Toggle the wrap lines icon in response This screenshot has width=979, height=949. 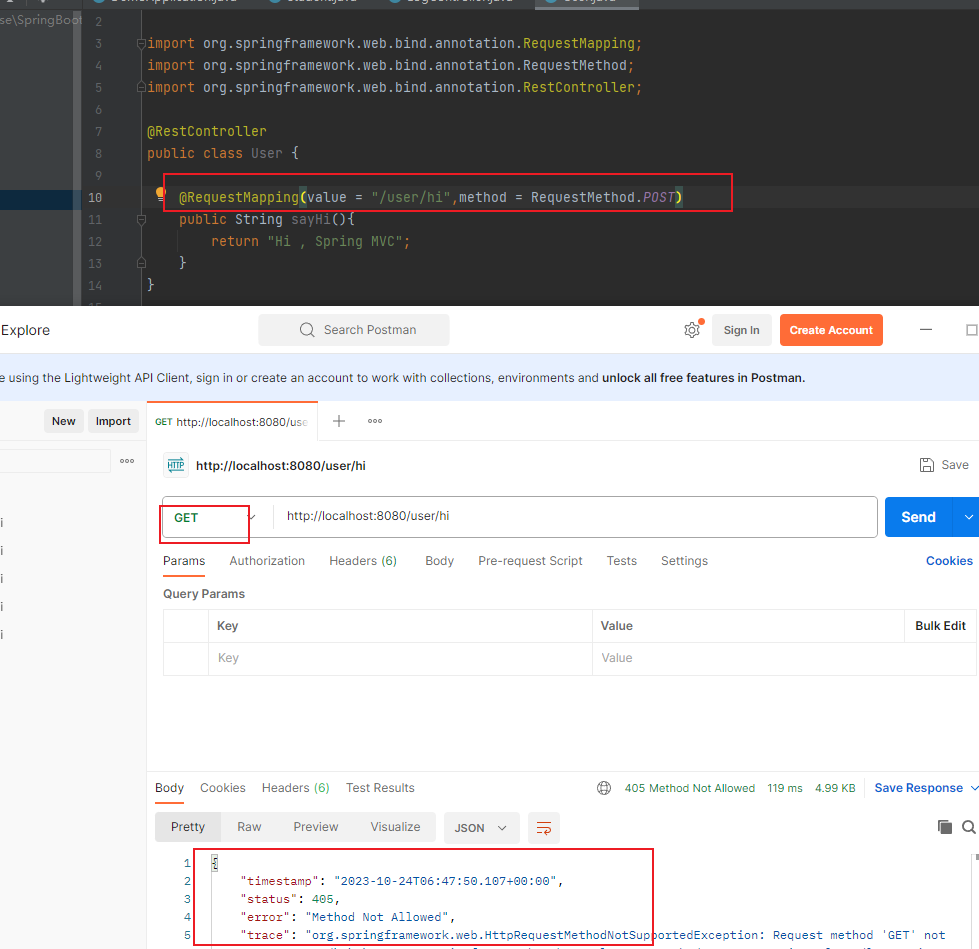(544, 828)
